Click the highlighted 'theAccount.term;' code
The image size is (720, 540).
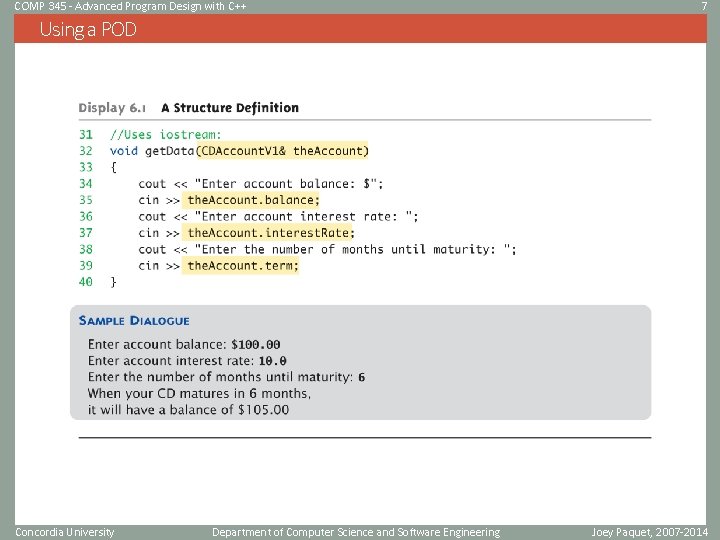[x=241, y=266]
